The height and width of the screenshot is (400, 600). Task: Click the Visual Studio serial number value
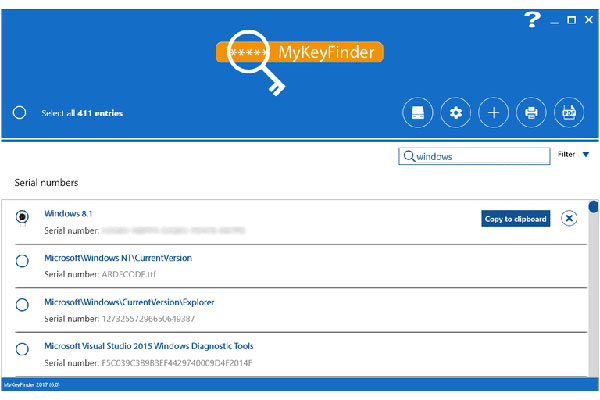pos(177,363)
